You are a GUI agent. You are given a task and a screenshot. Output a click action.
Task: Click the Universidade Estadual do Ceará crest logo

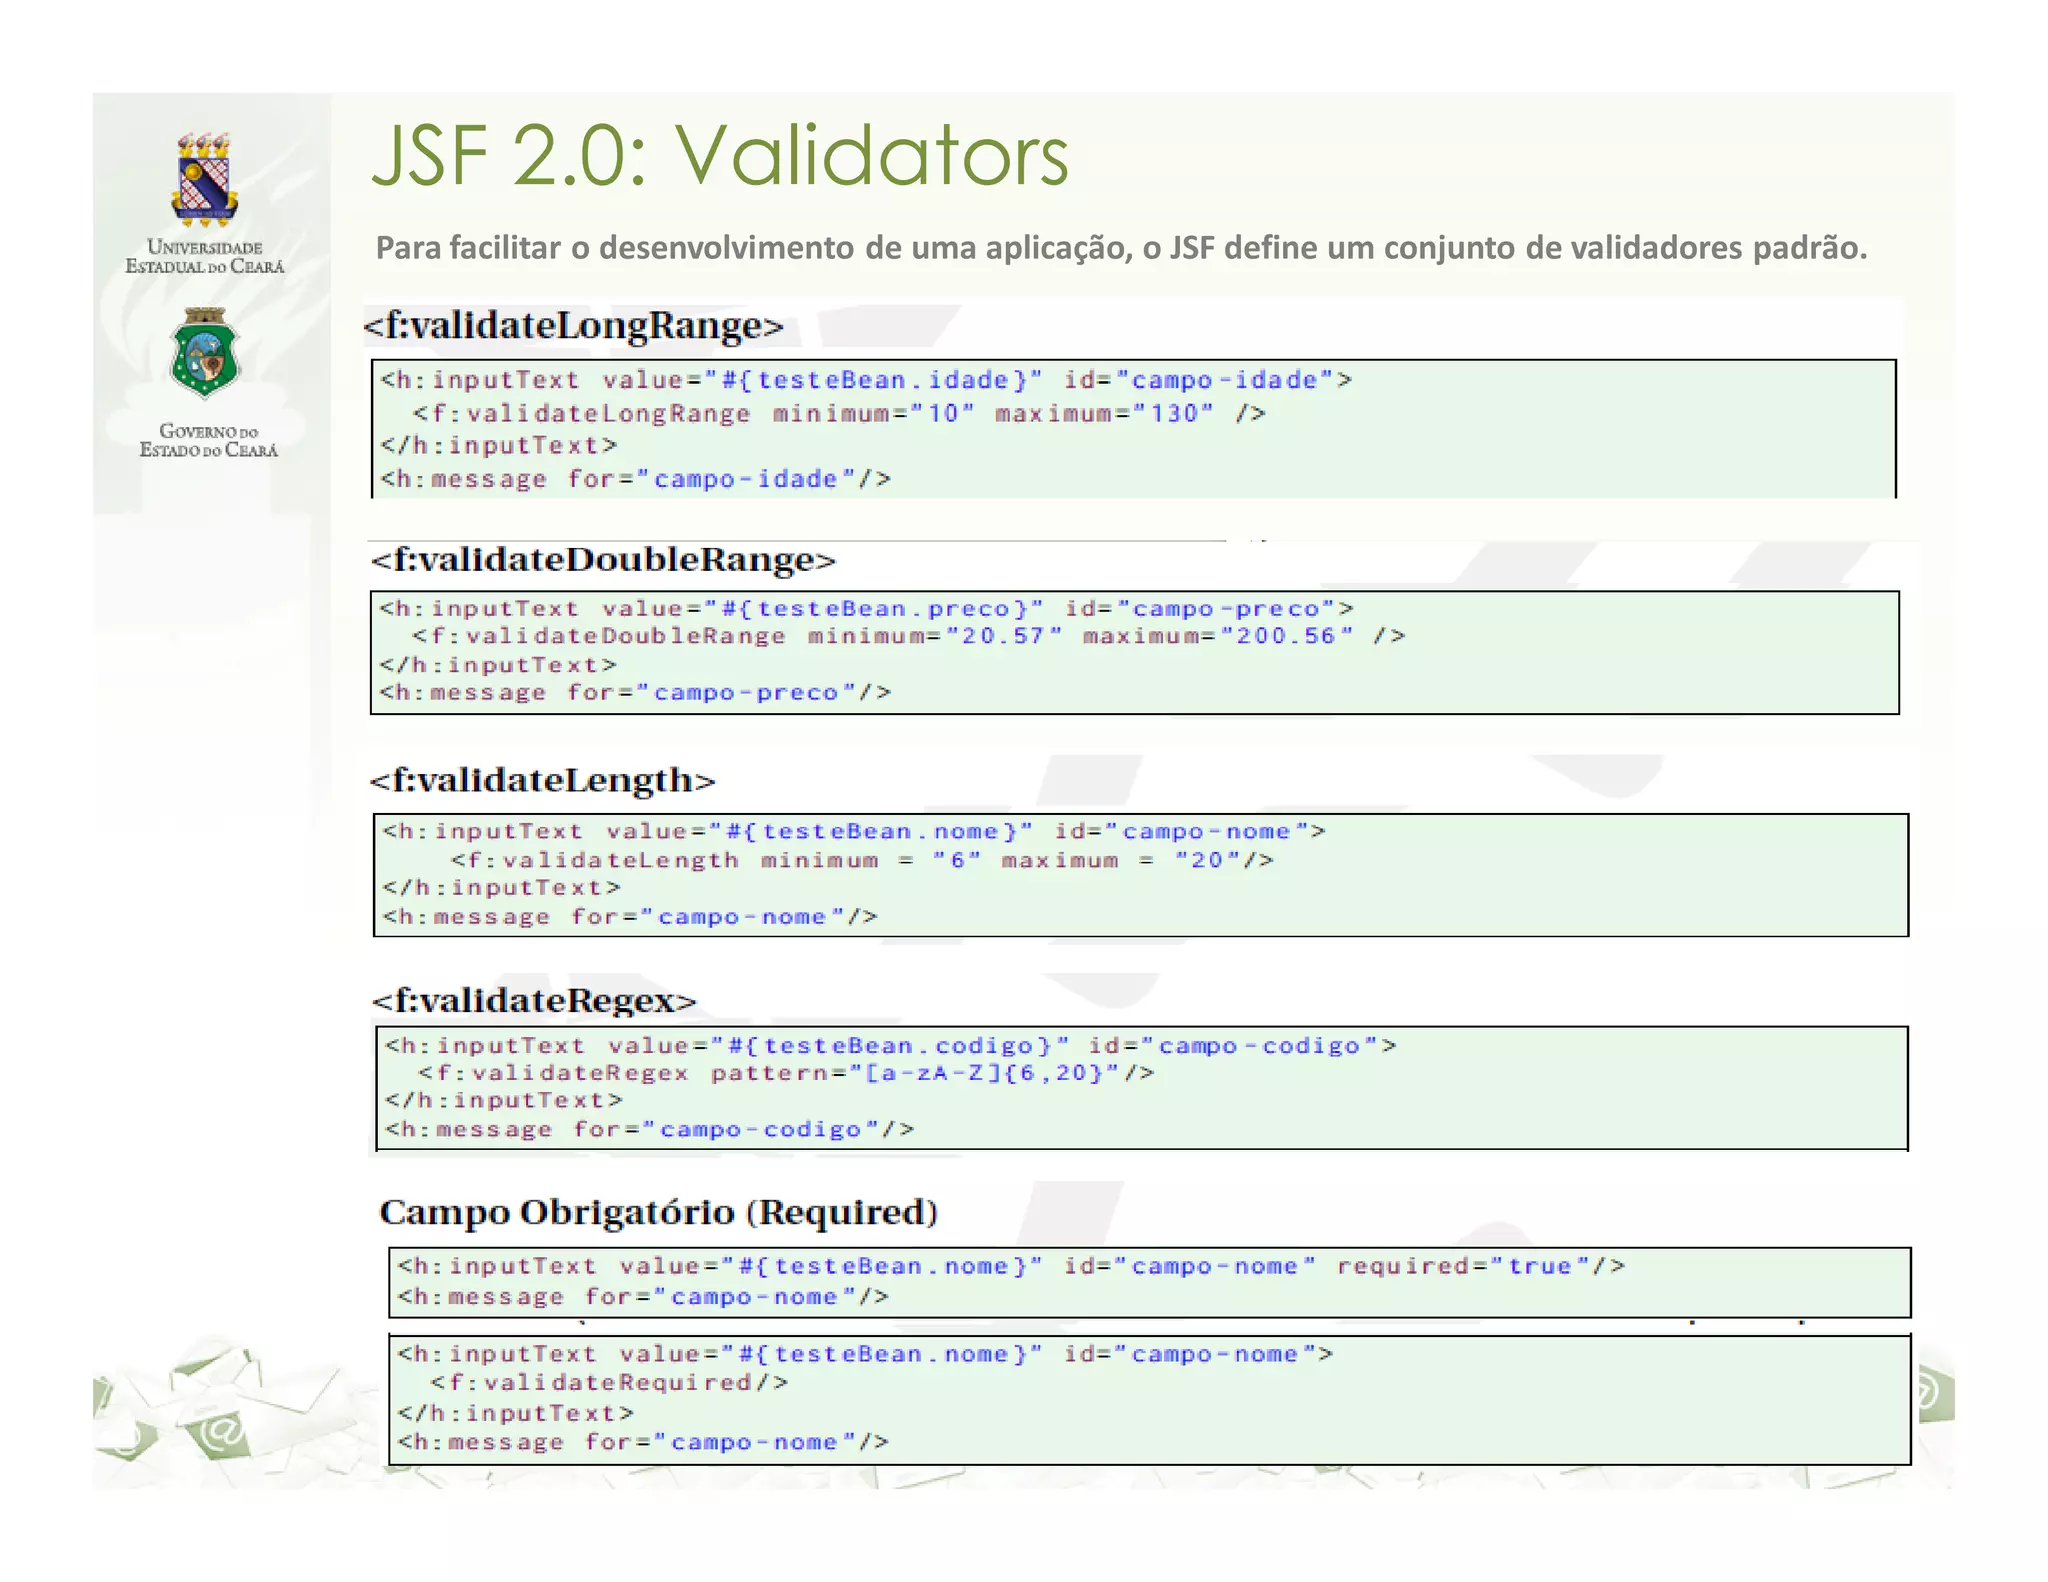click(x=205, y=179)
